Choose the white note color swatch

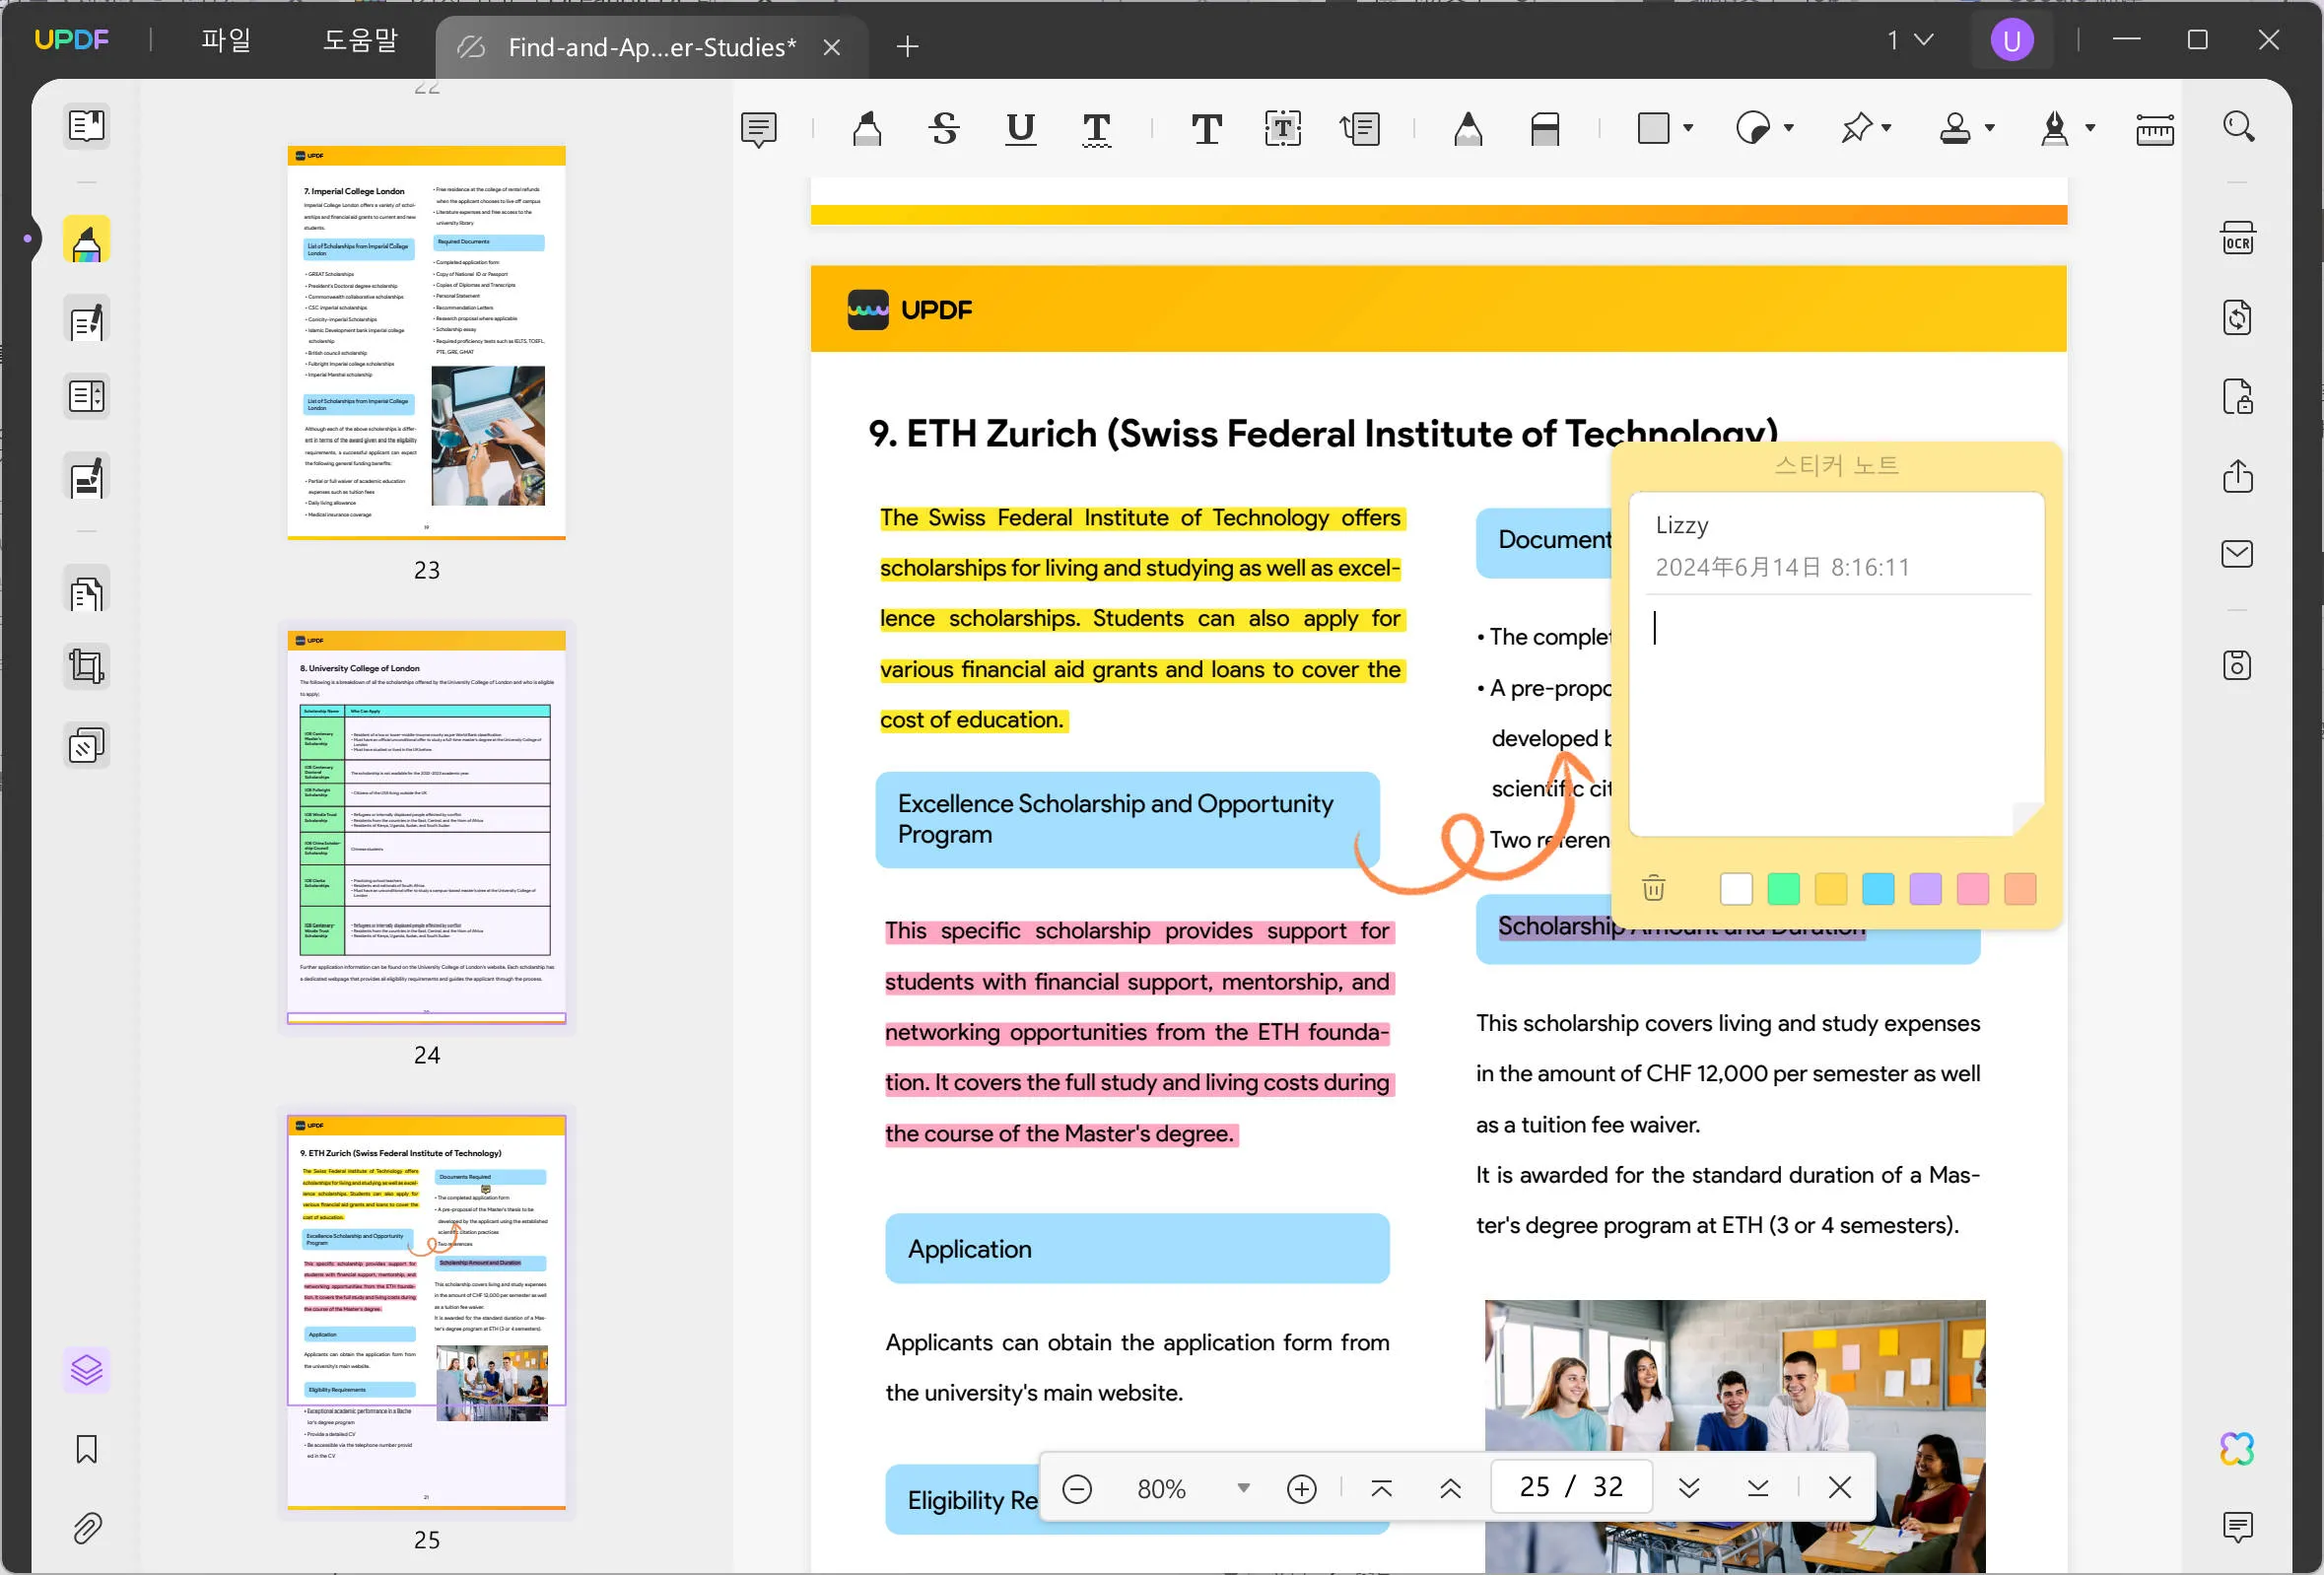point(1737,889)
